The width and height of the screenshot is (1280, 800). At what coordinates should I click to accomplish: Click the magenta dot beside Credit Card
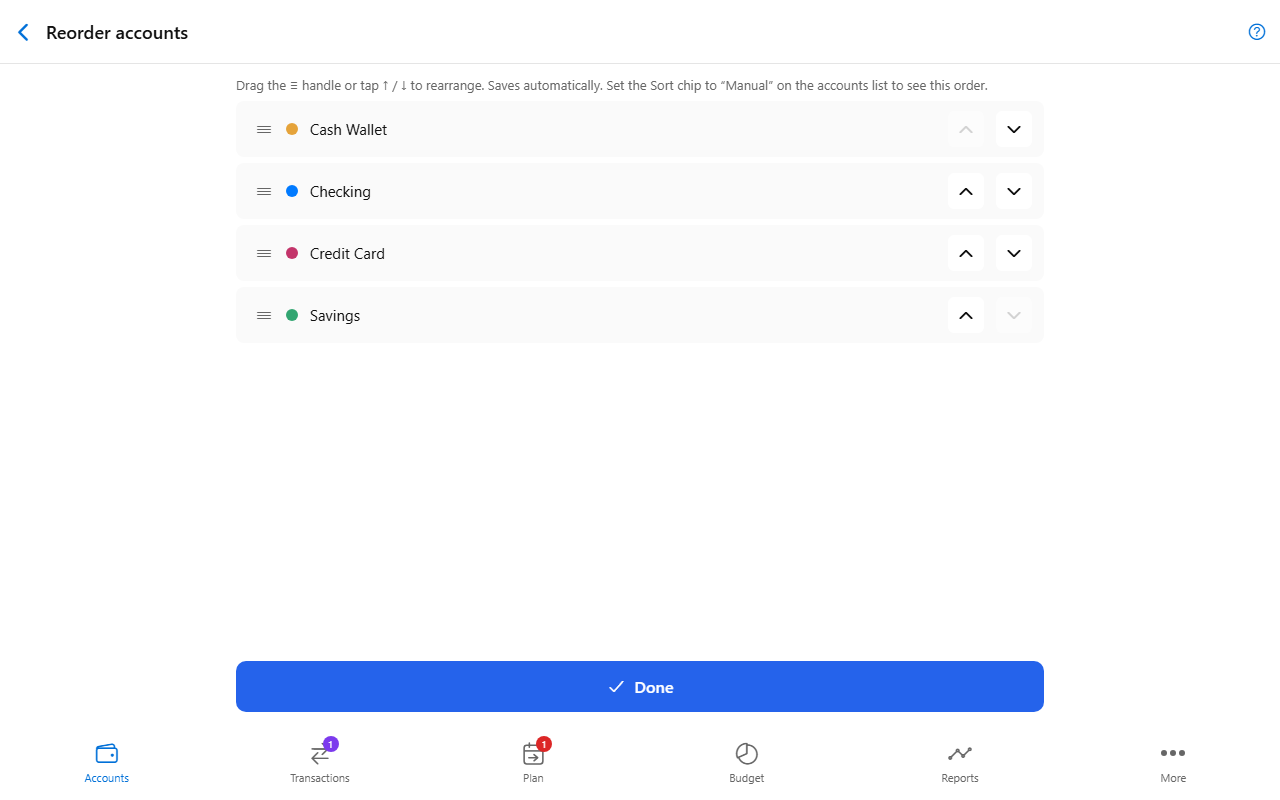292,253
